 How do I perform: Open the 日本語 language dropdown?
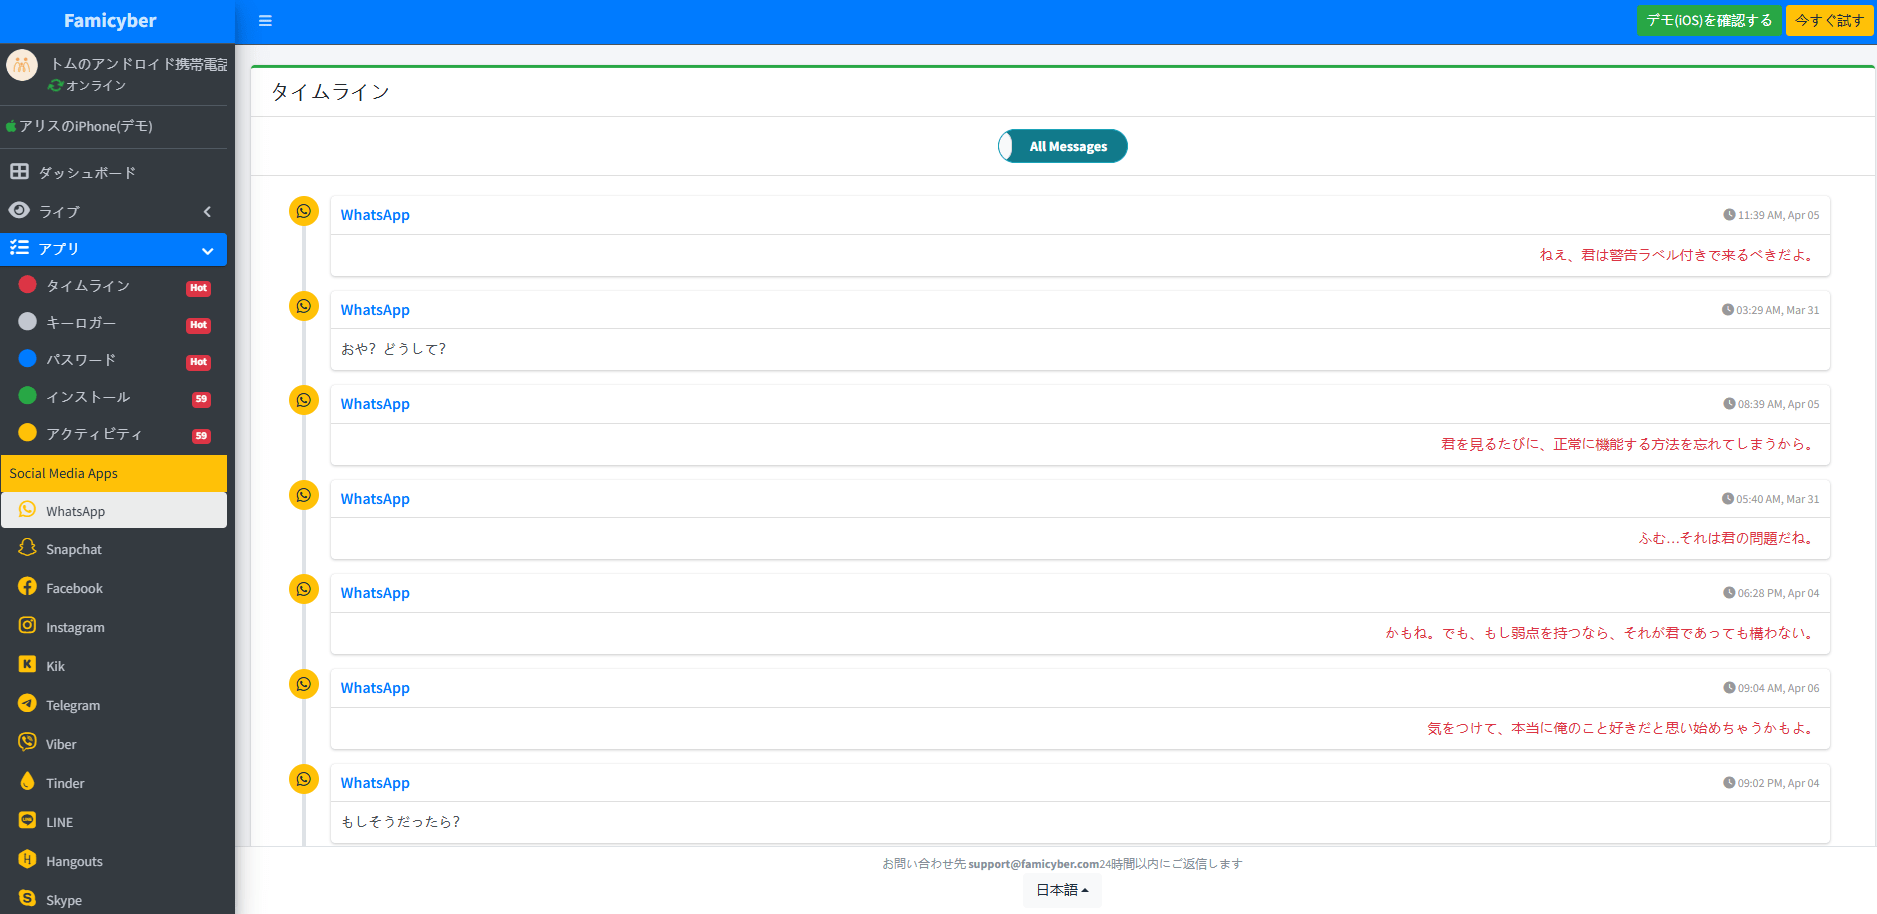(x=1062, y=890)
